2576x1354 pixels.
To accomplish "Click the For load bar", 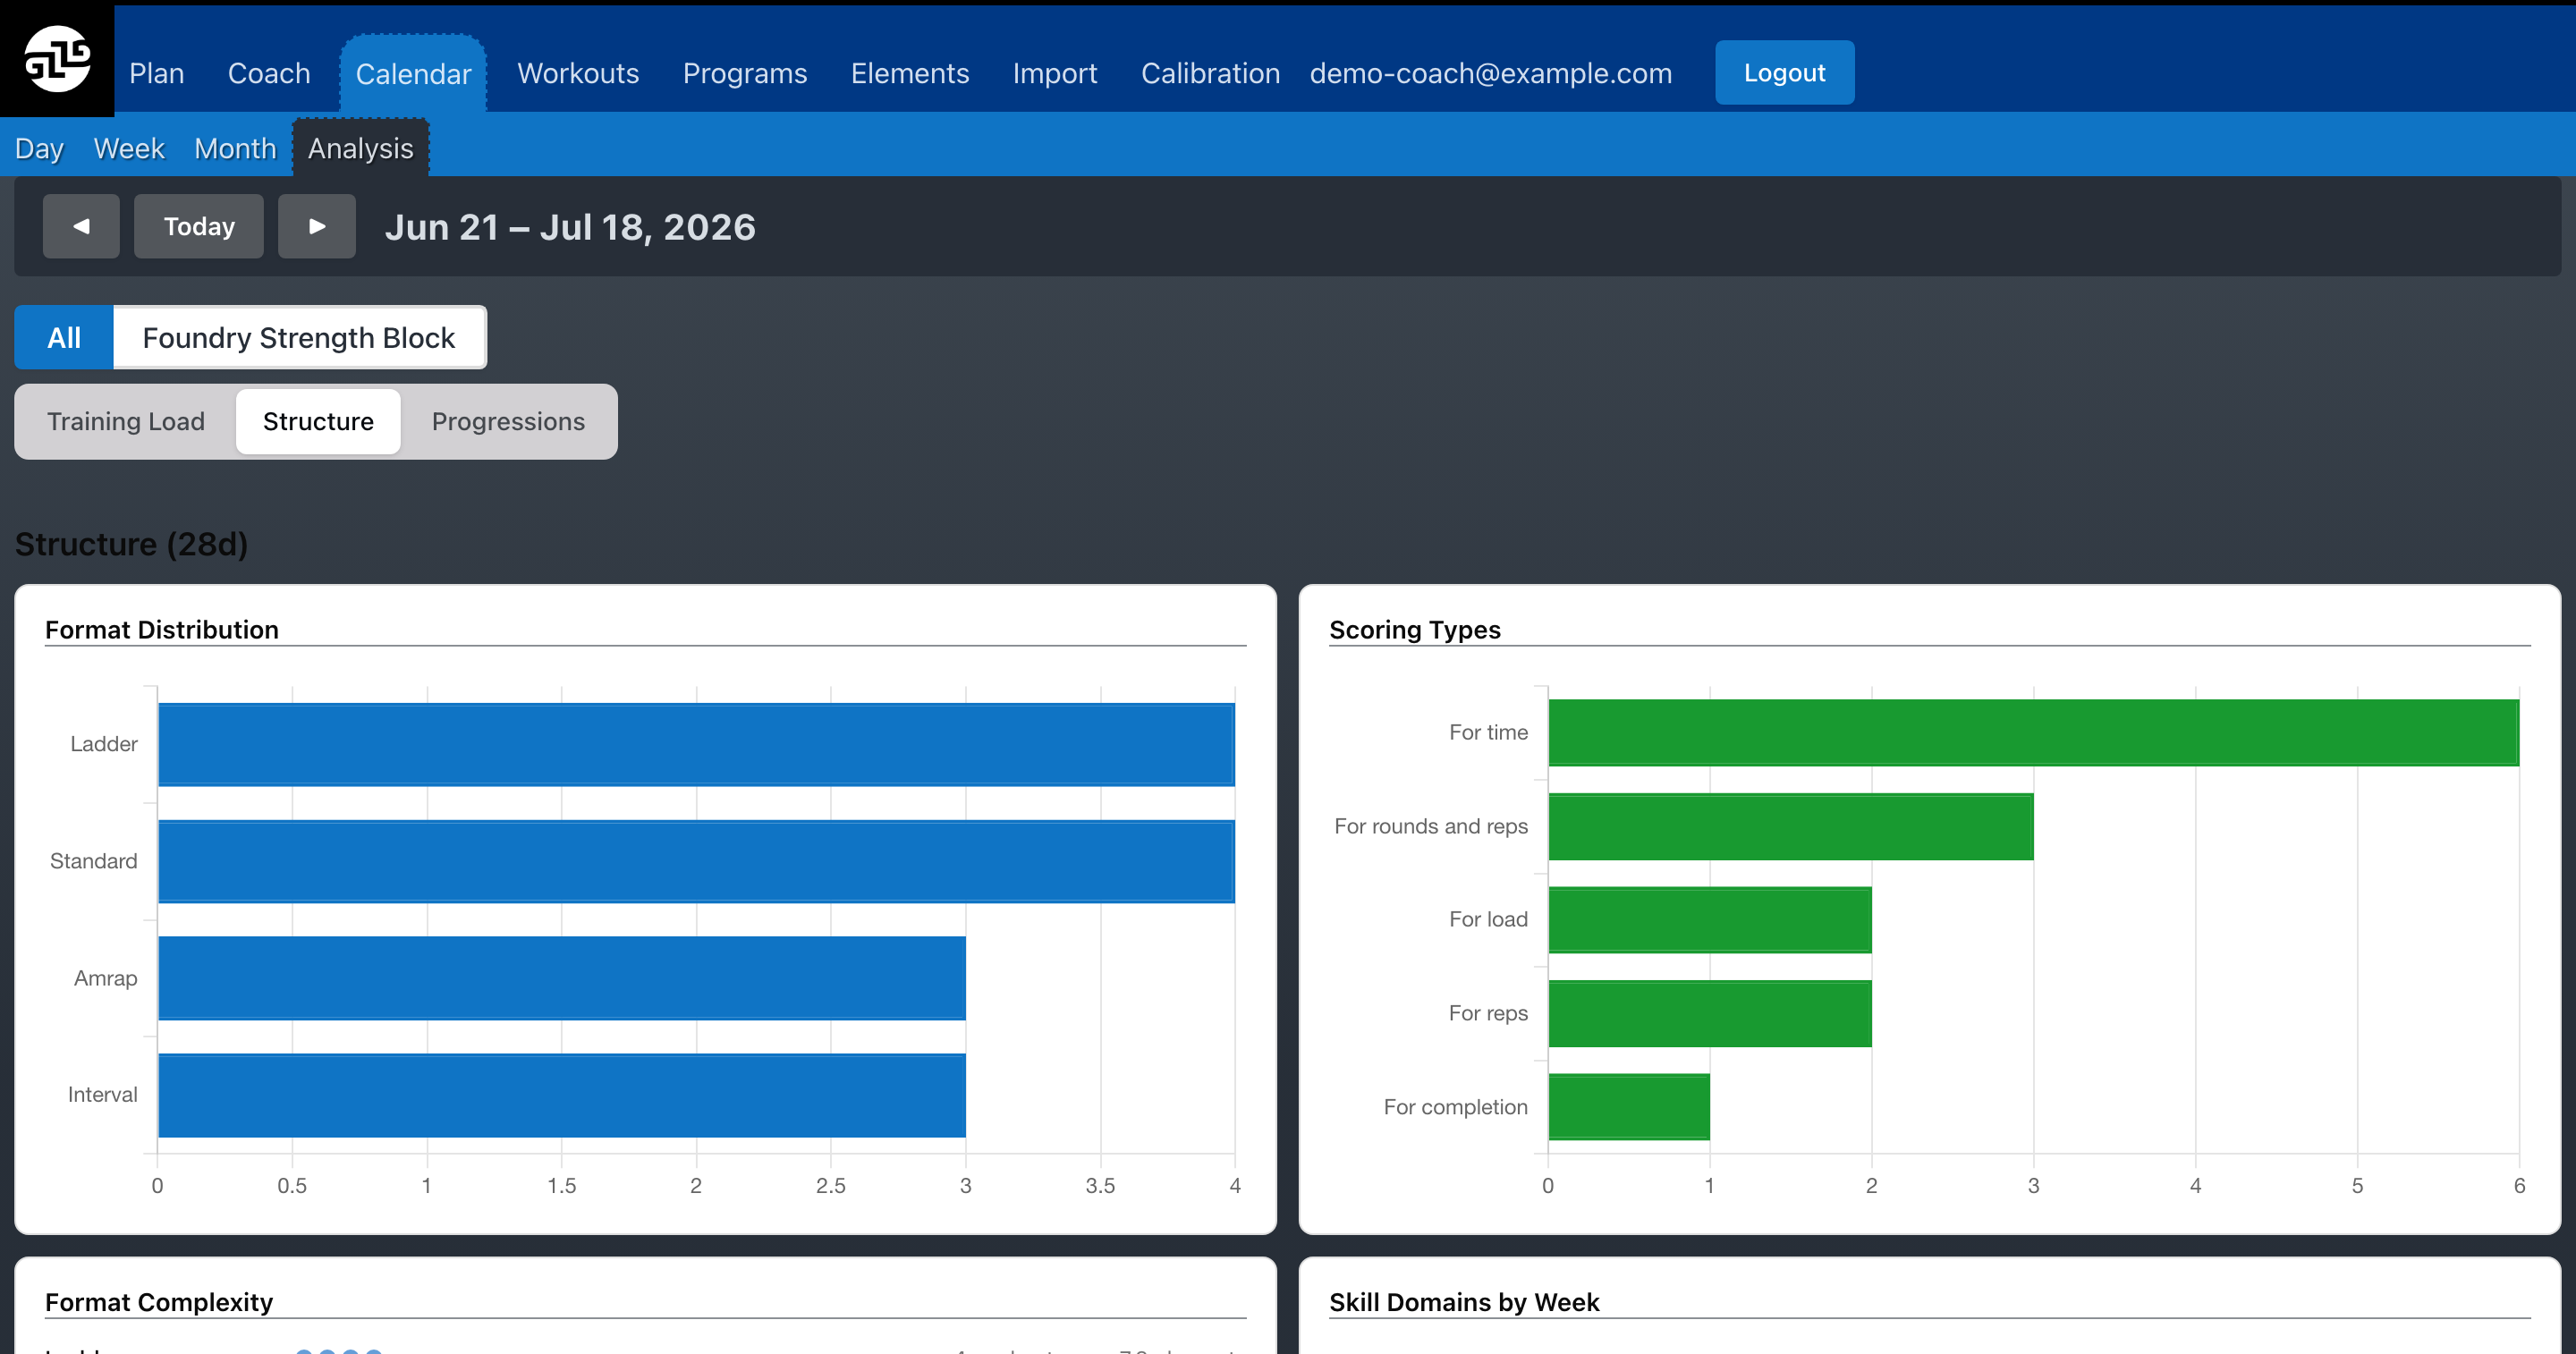I will pyautogui.click(x=1710, y=919).
